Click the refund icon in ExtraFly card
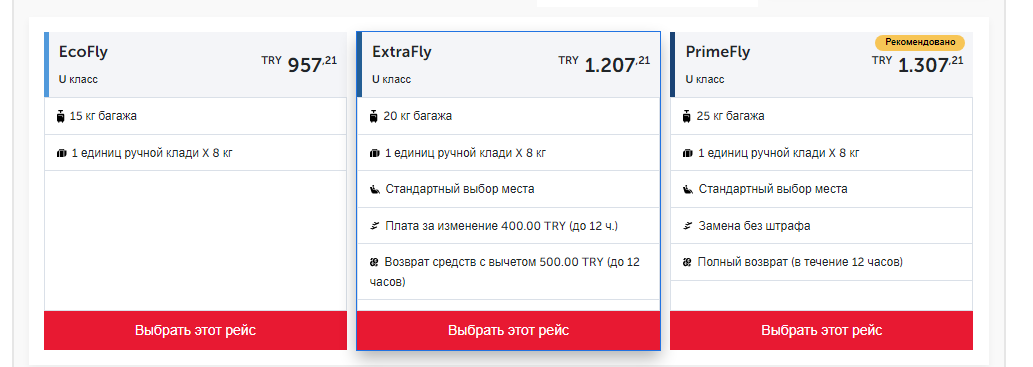The height and width of the screenshot is (367, 1033). tap(374, 262)
